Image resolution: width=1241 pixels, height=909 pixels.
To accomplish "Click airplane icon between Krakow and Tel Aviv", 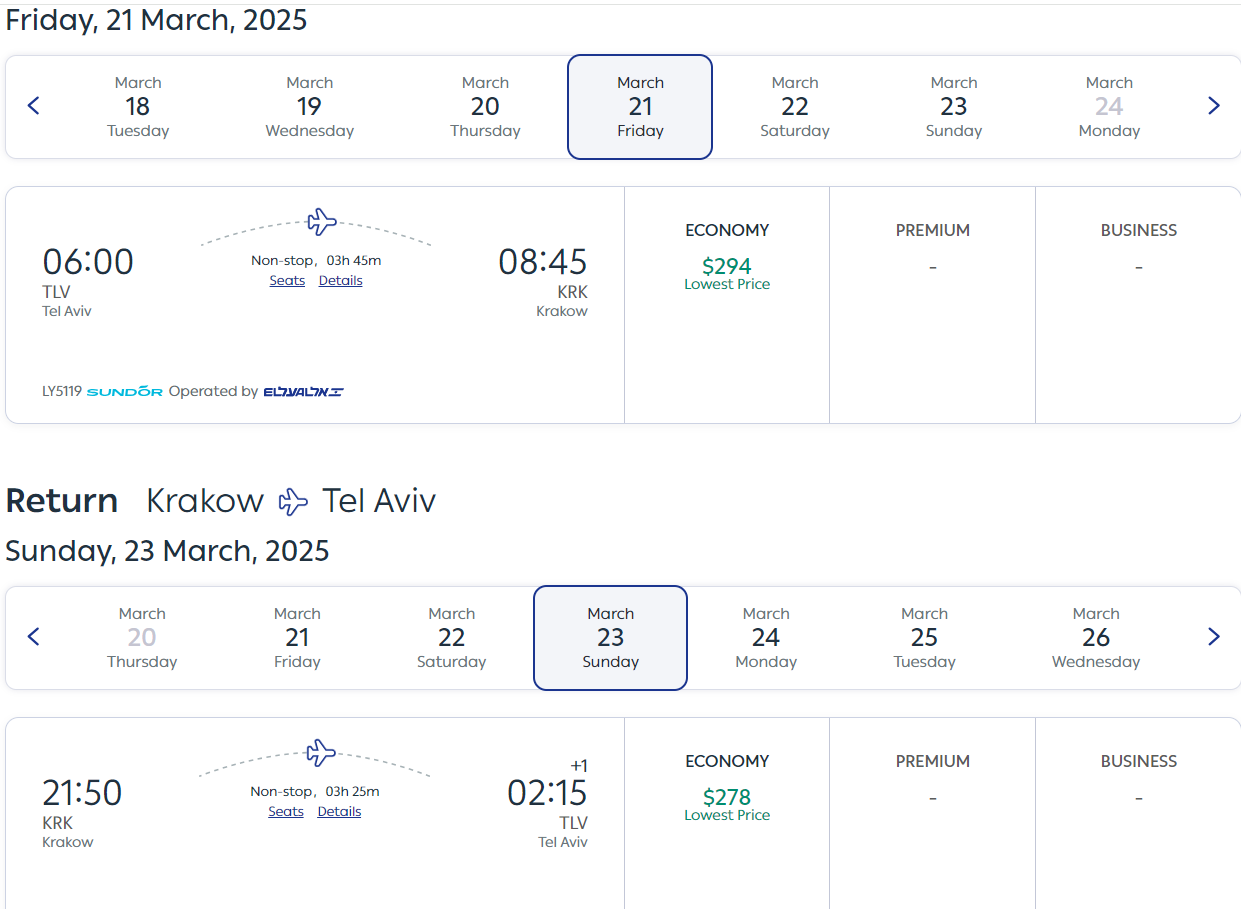I will click(293, 501).
